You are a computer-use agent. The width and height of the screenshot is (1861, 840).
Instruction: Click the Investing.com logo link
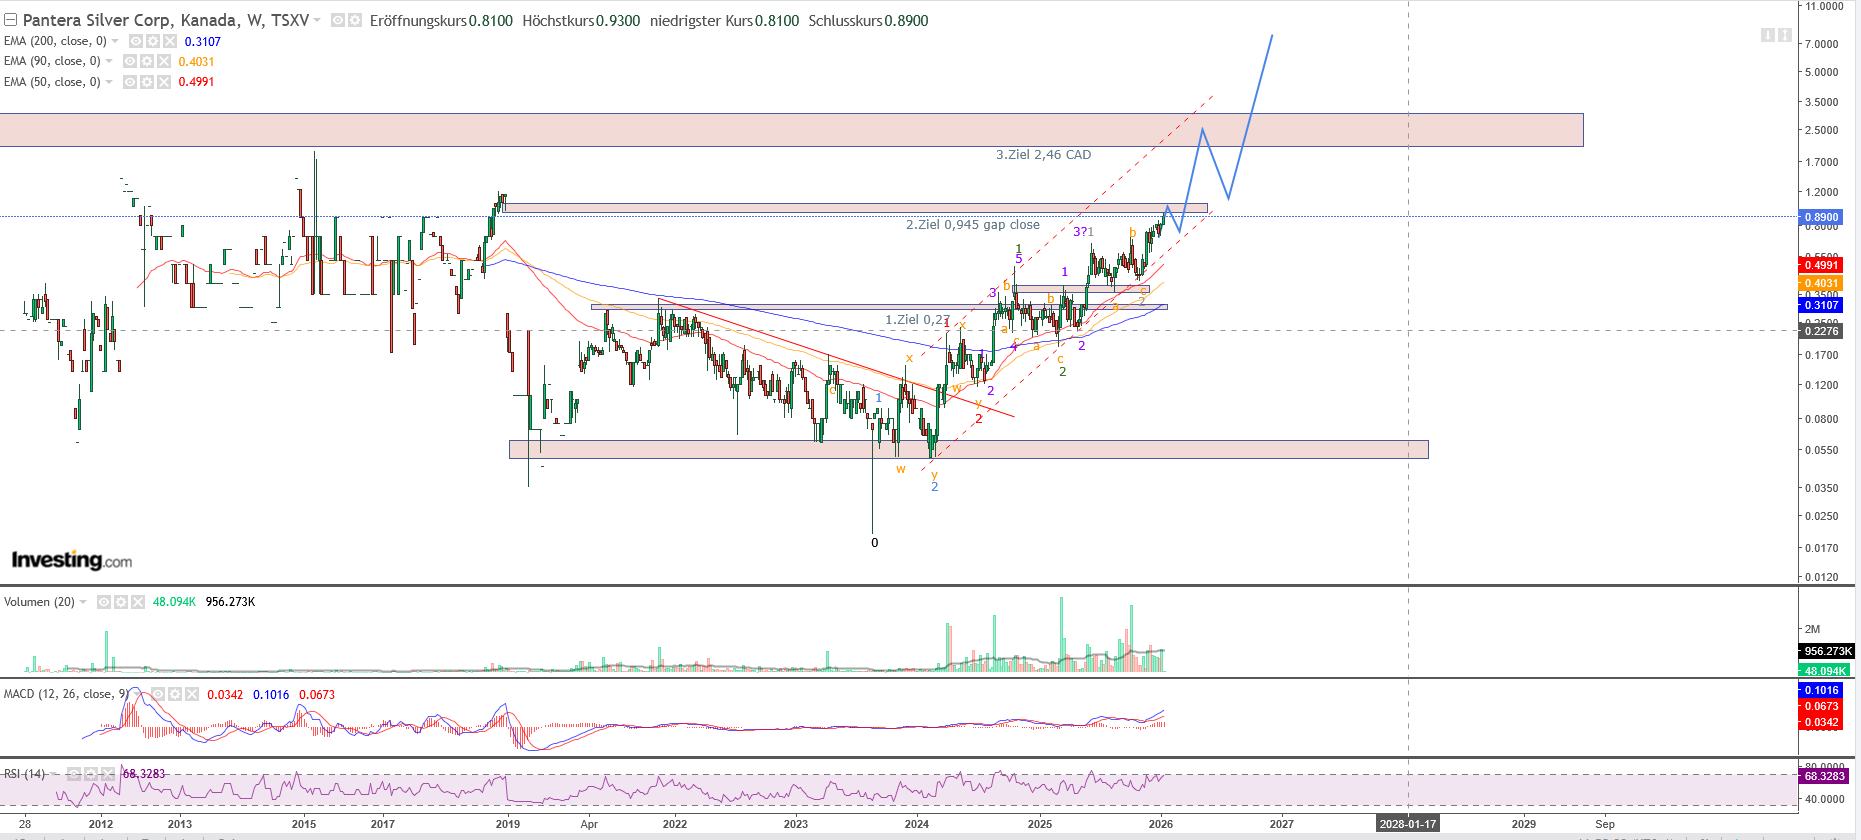click(x=71, y=560)
